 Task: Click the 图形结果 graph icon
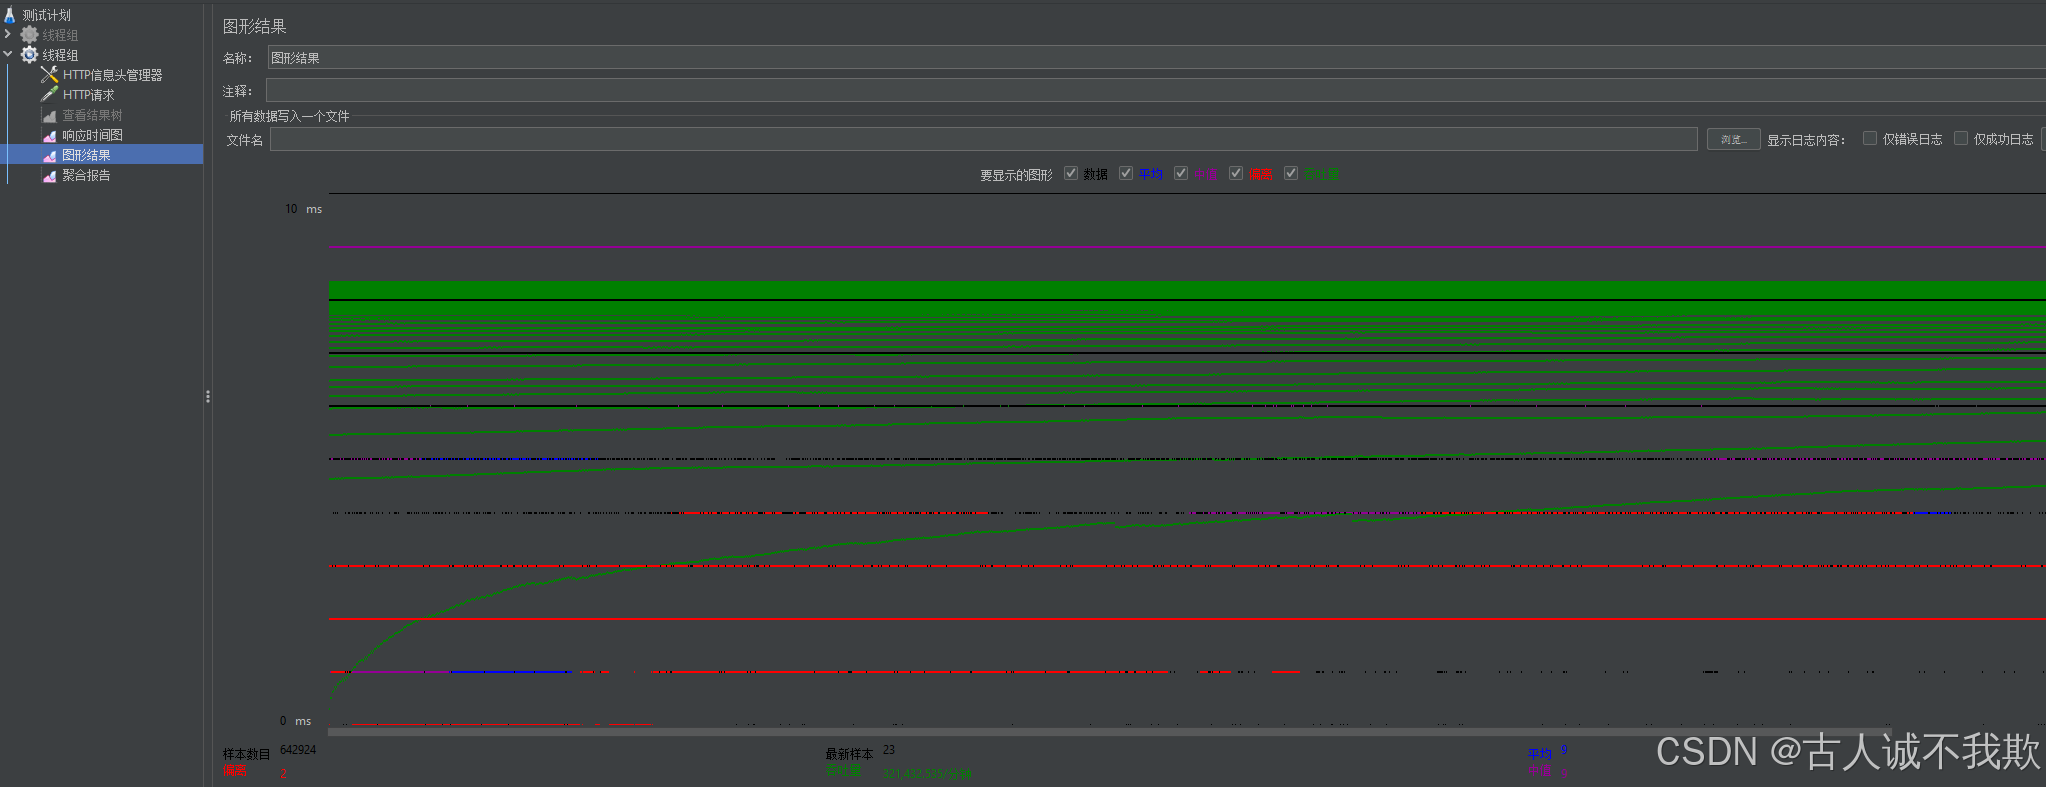click(x=49, y=155)
